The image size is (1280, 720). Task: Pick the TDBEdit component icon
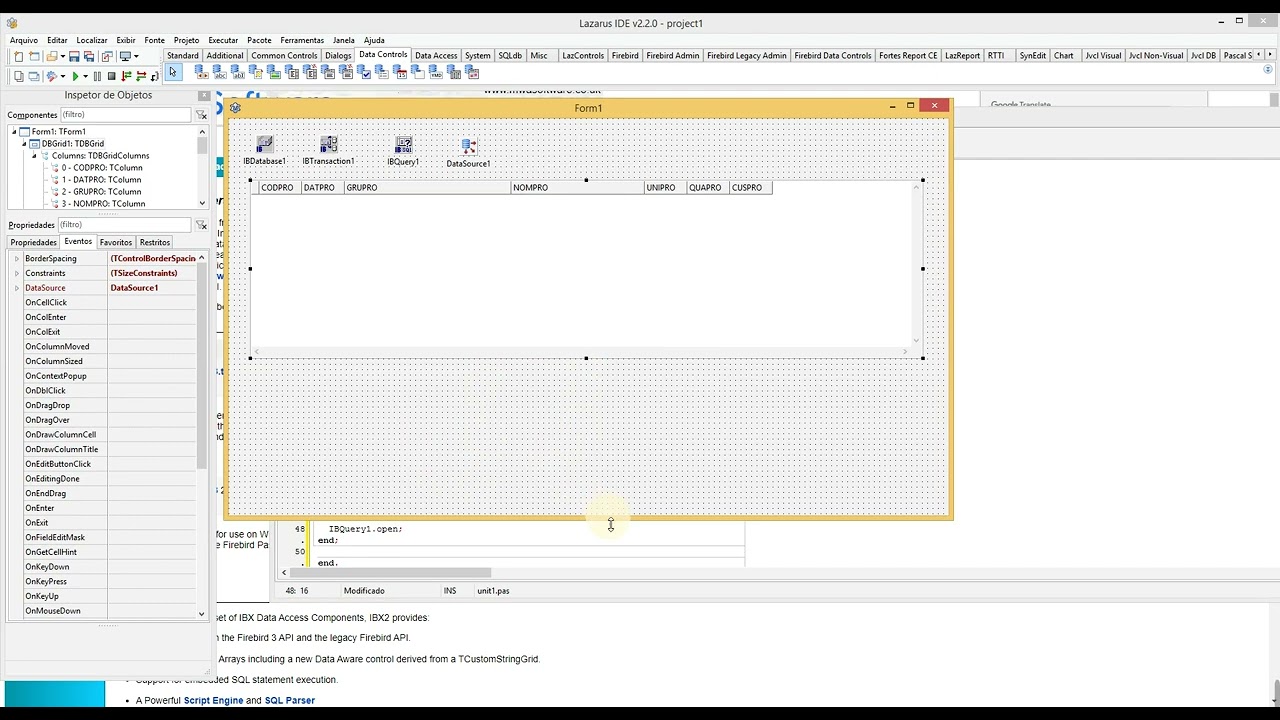coord(239,72)
